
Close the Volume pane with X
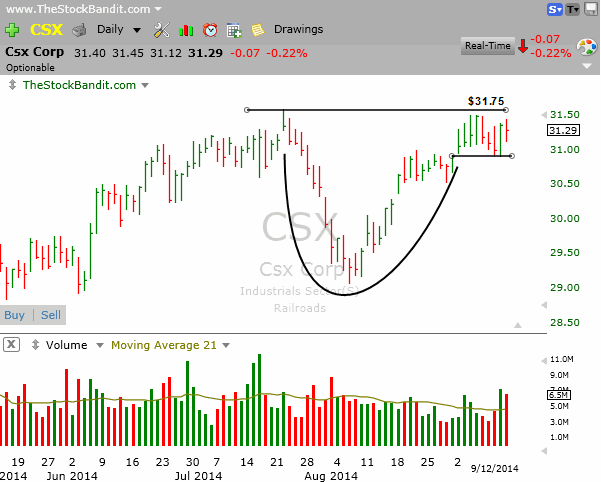(11, 344)
